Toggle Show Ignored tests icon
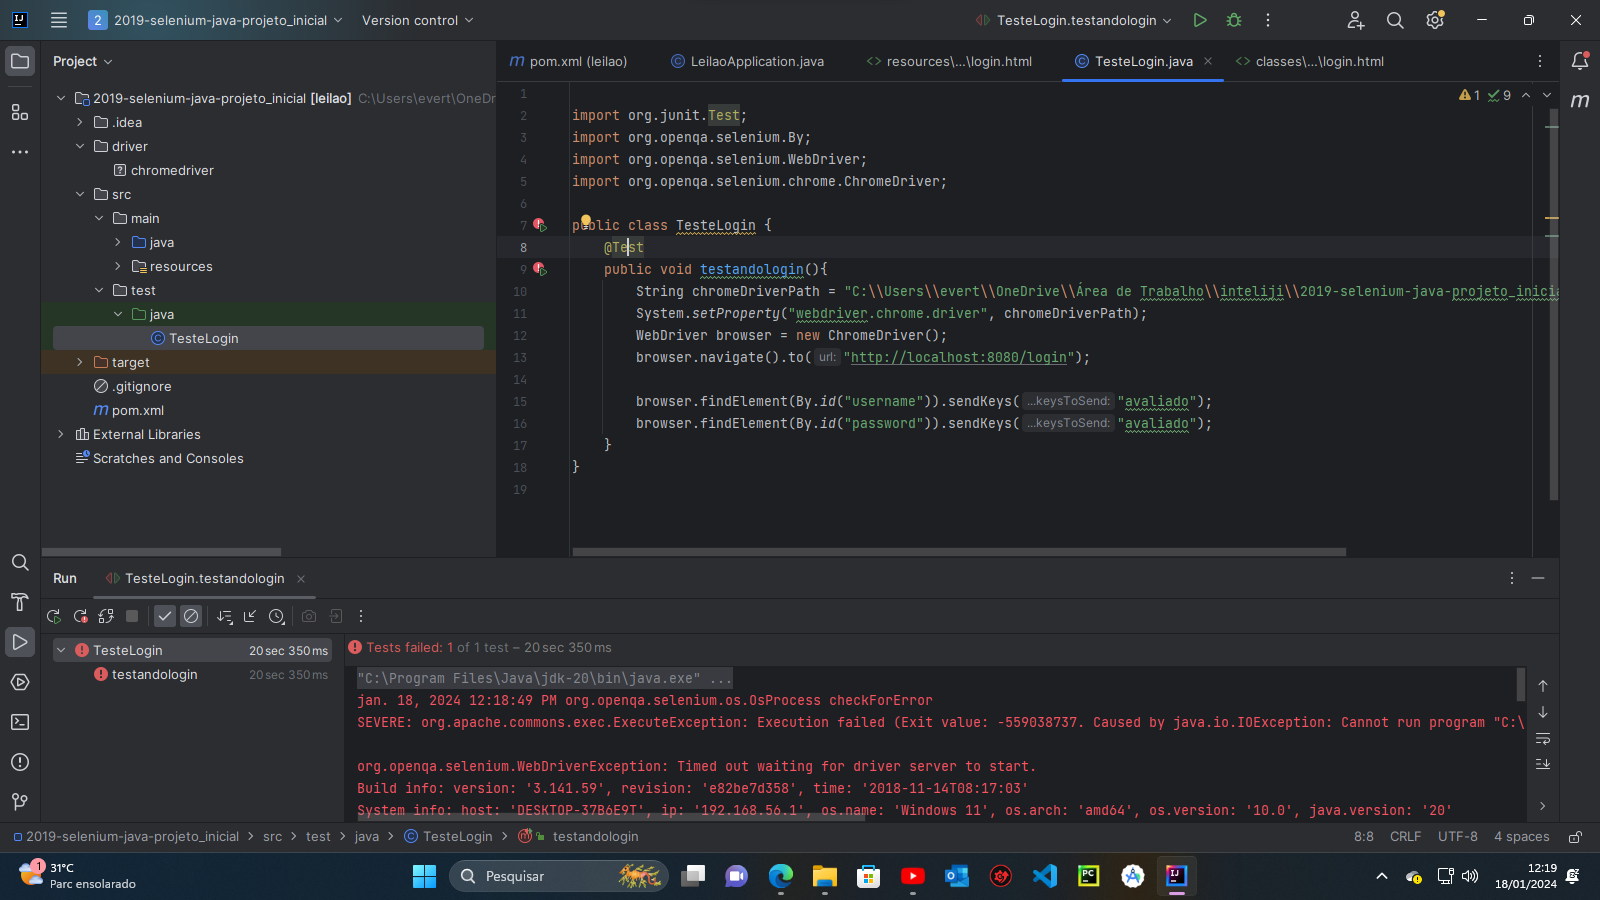Screen dimensions: 1600x900 (x=191, y=616)
